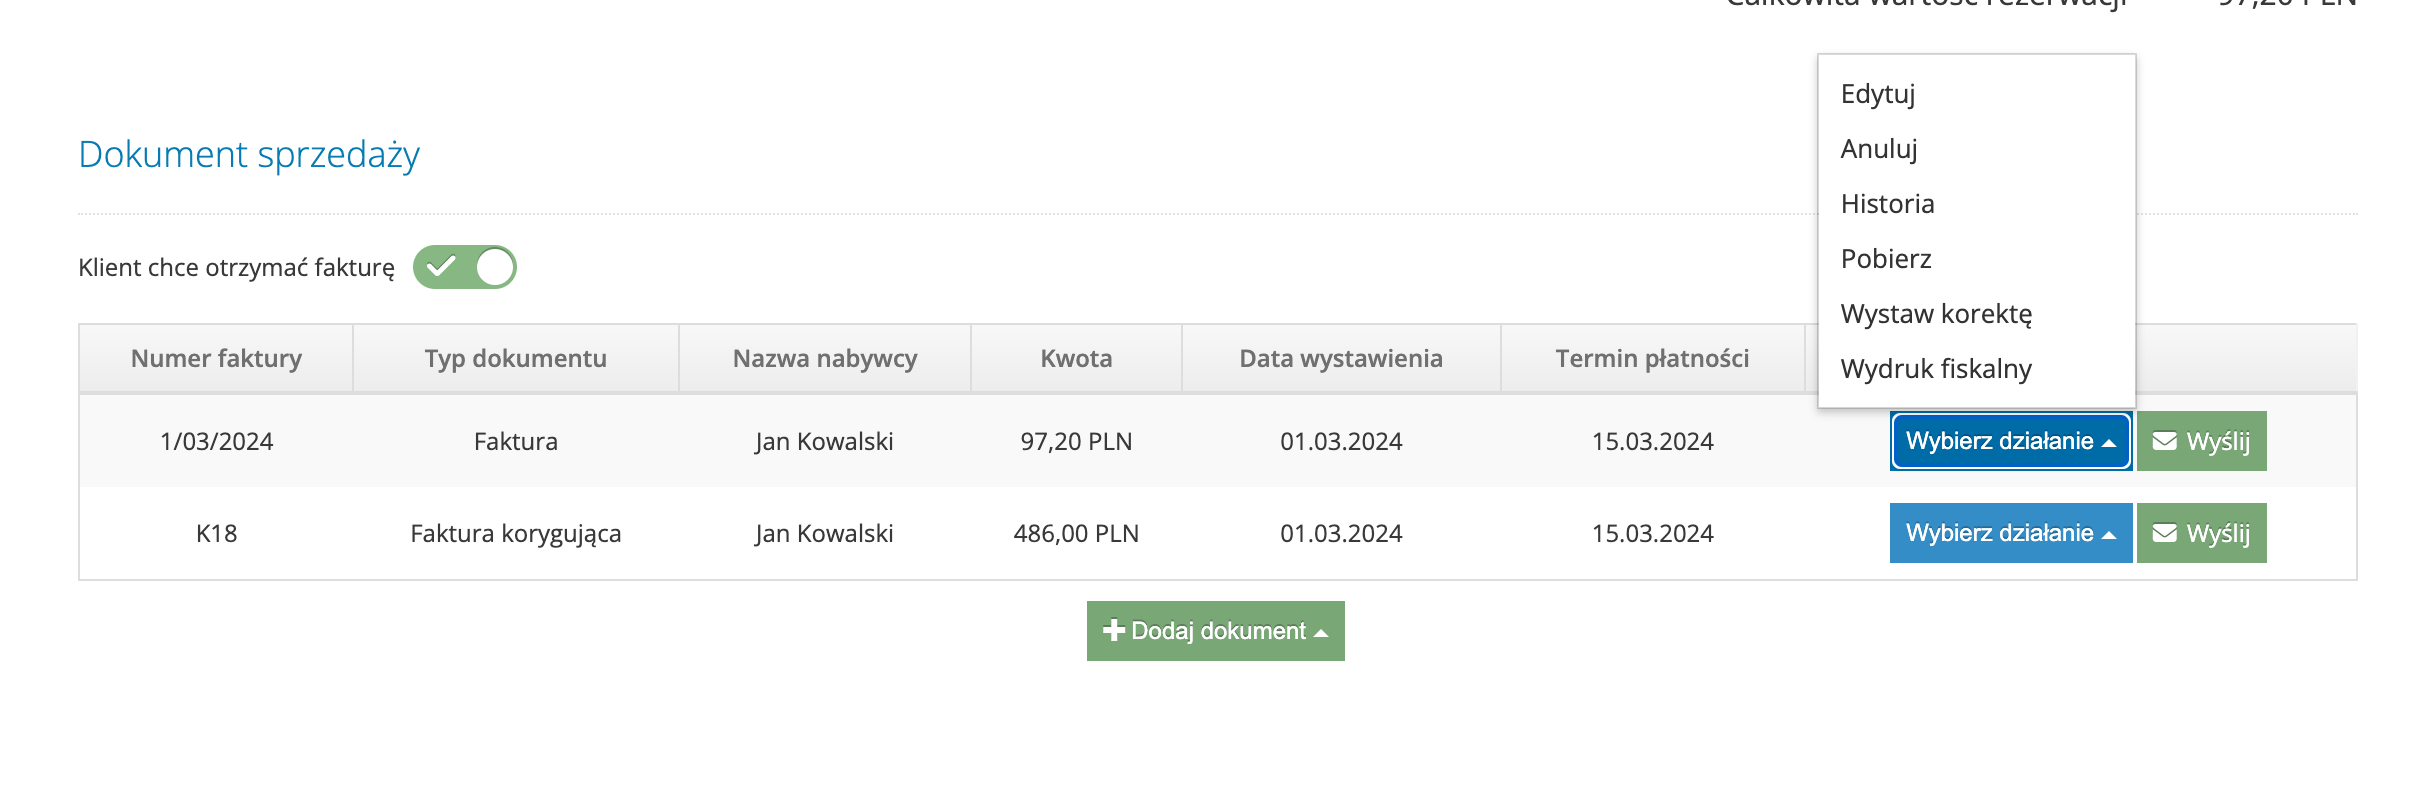Open 'Wybierz działanie' dropdown for invoice K18
The image size is (2420, 810).
(x=2010, y=533)
